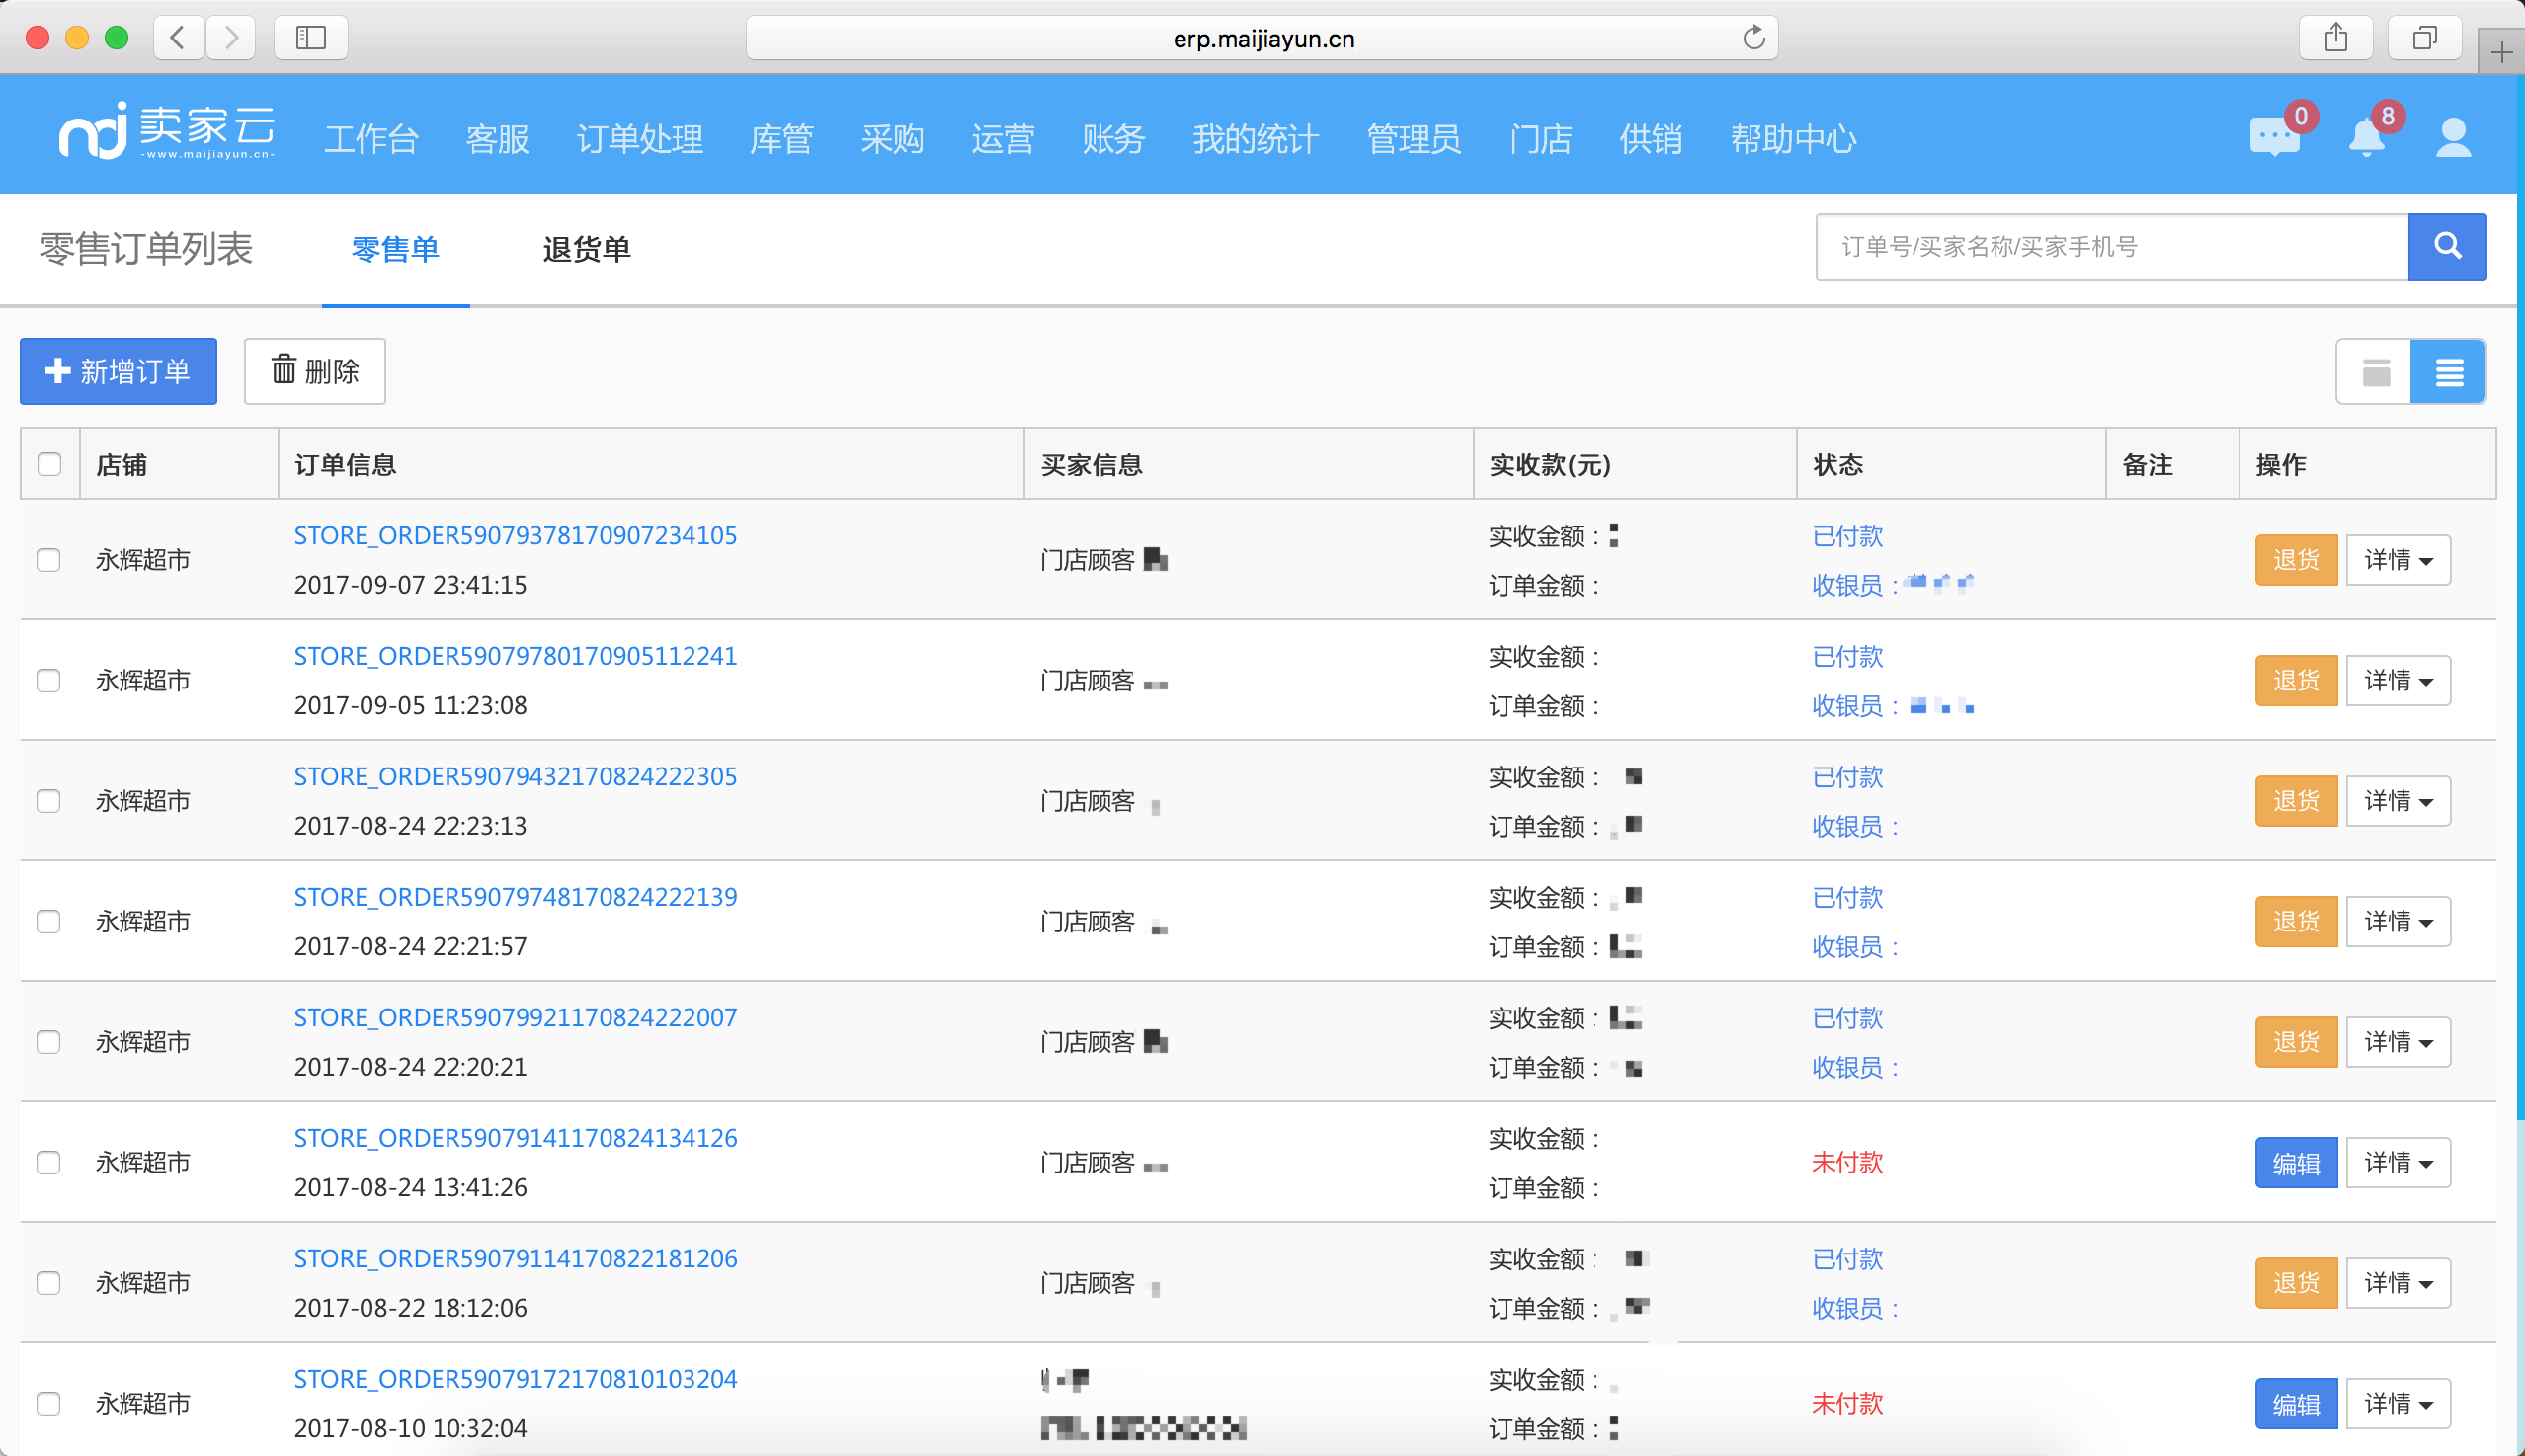The height and width of the screenshot is (1456, 2525).
Task: Toggle the select-all checkbox in the table header
Action: tap(49, 464)
